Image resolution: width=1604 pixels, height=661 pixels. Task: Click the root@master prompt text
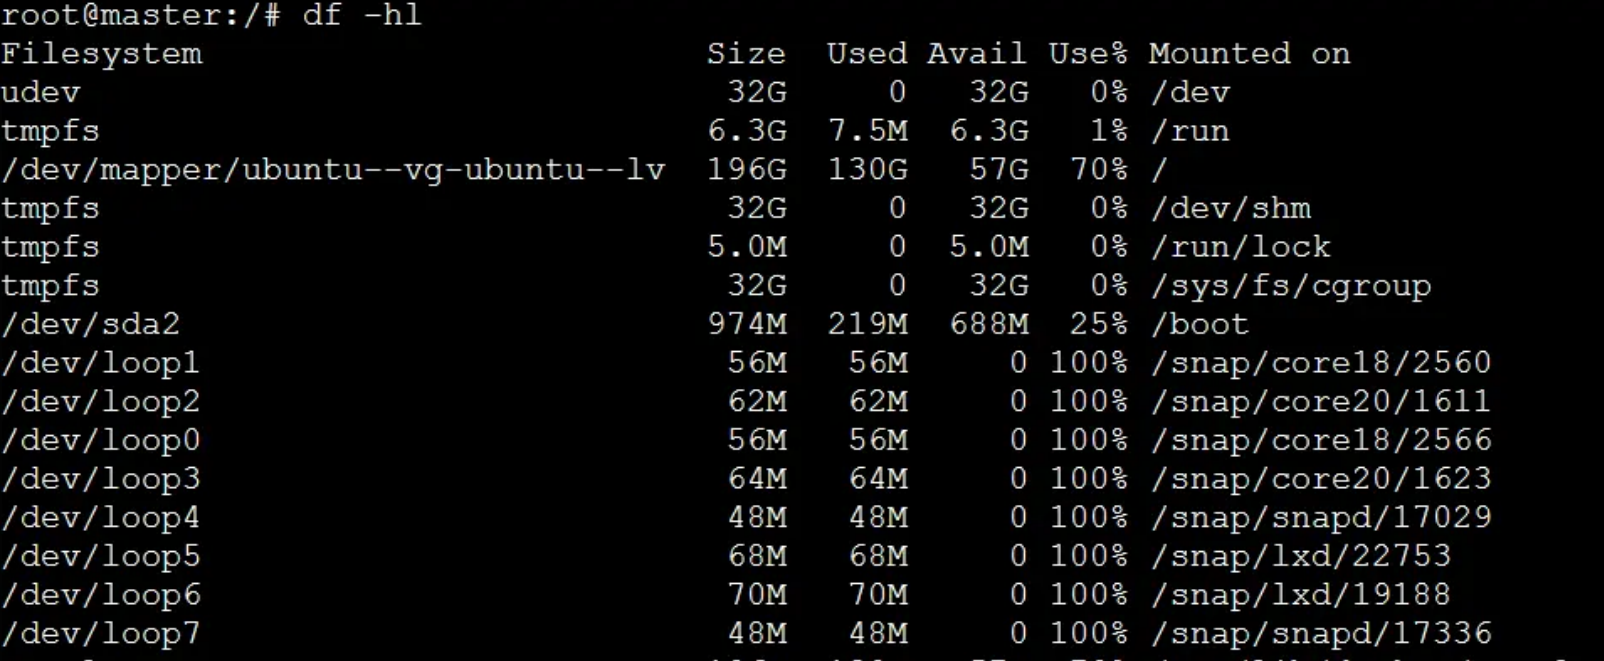click(140, 15)
